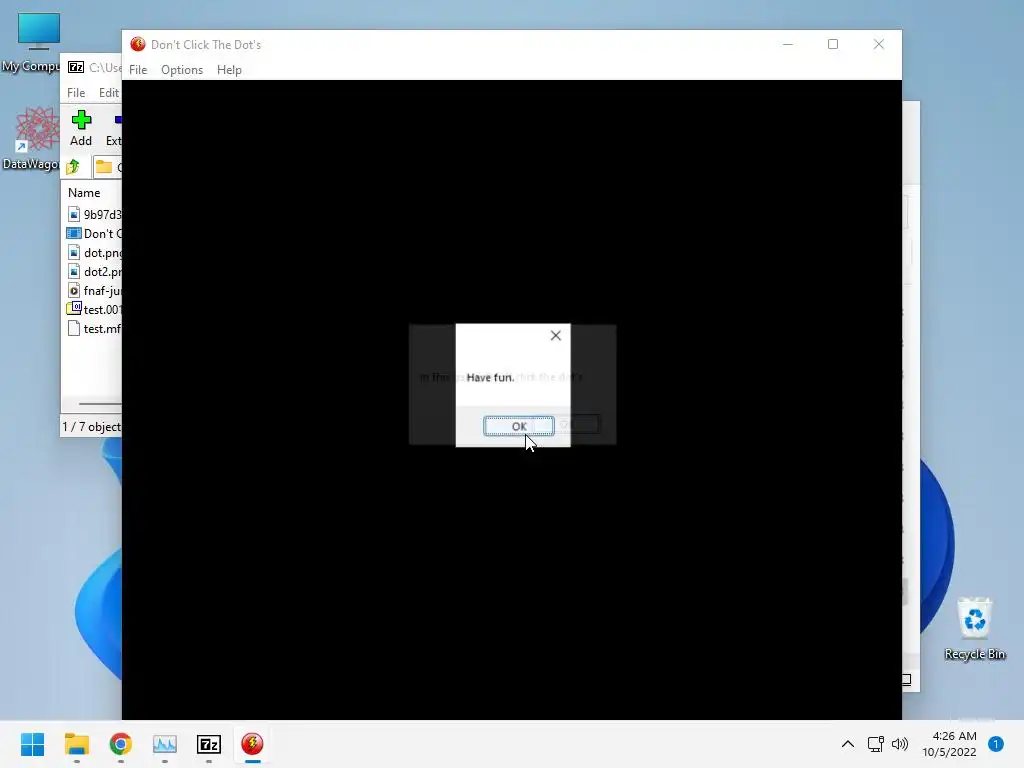Click the 7z logo in the 7-Zip title bar

tap(76, 67)
